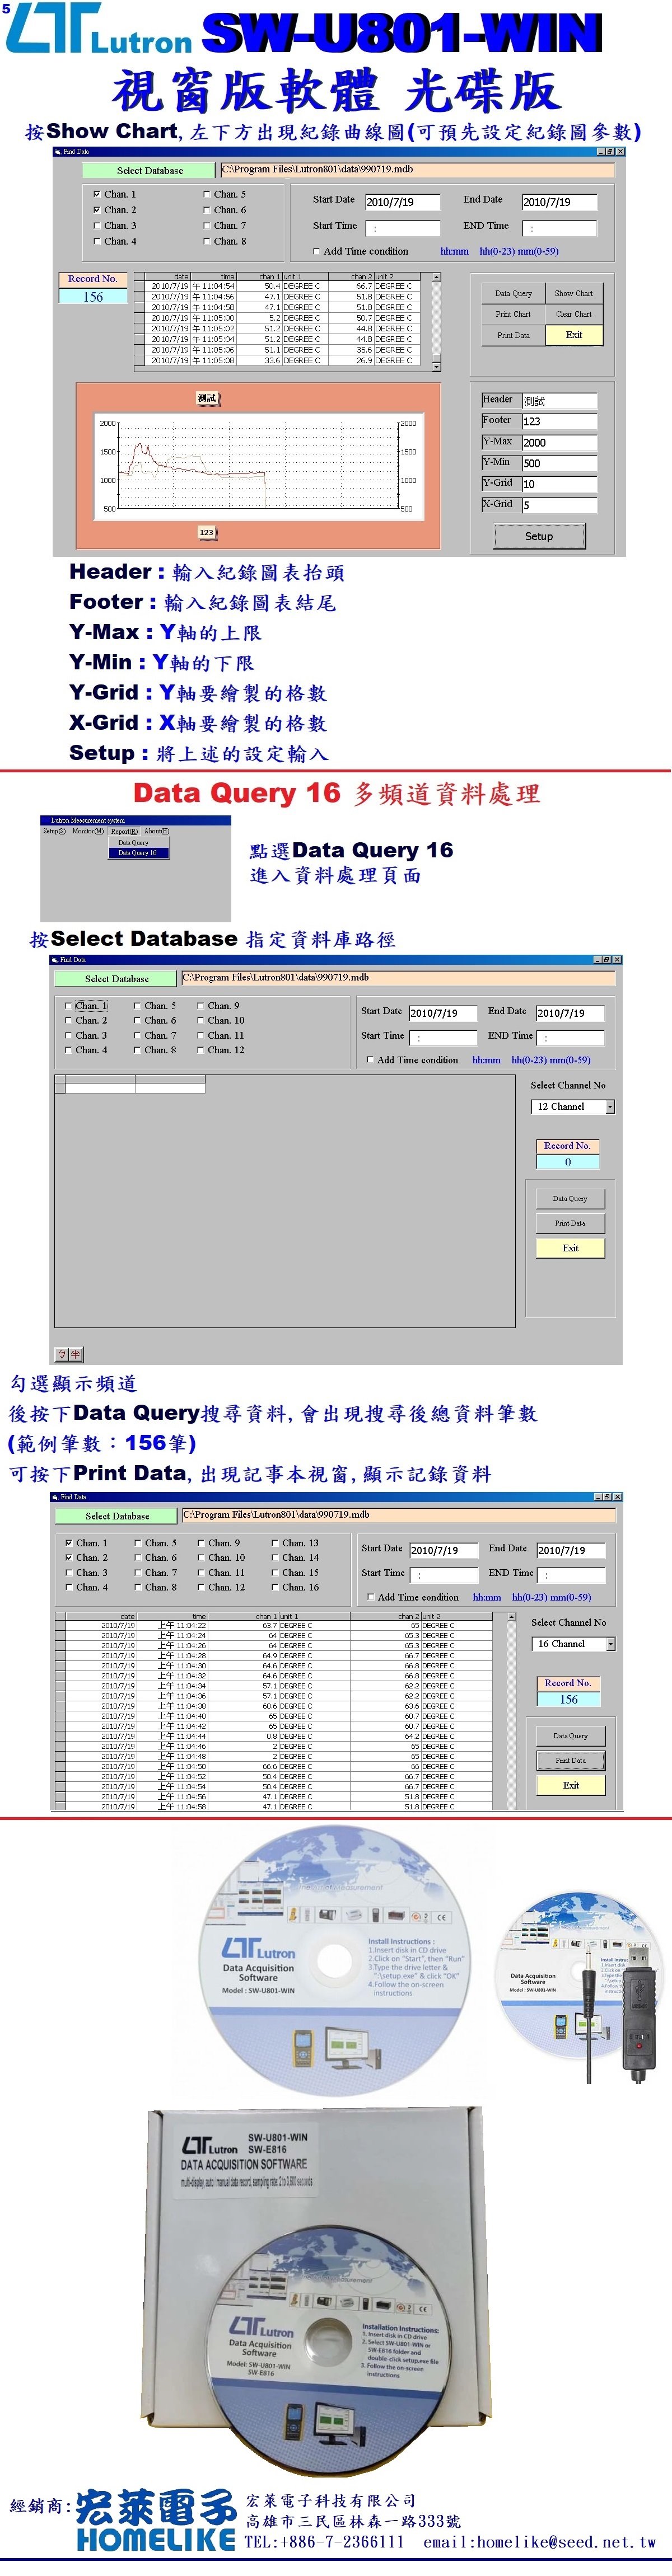Check Chan. 3 in the Show Chart window
The height and width of the screenshot is (2576, 672).
point(96,225)
